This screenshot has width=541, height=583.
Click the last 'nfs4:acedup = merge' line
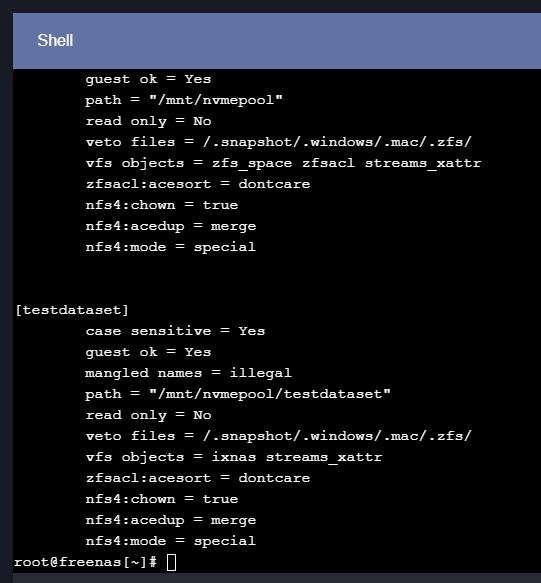[171, 520]
